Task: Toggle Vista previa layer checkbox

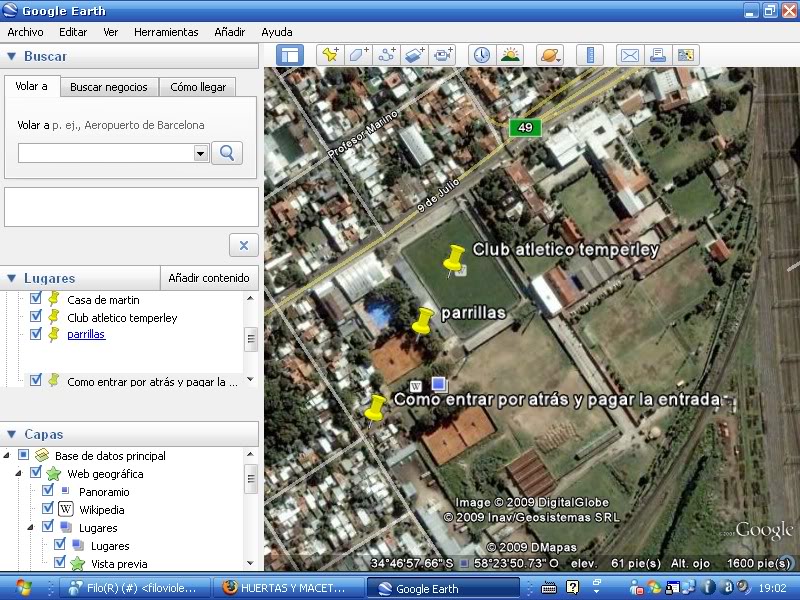Action: [x=60, y=562]
